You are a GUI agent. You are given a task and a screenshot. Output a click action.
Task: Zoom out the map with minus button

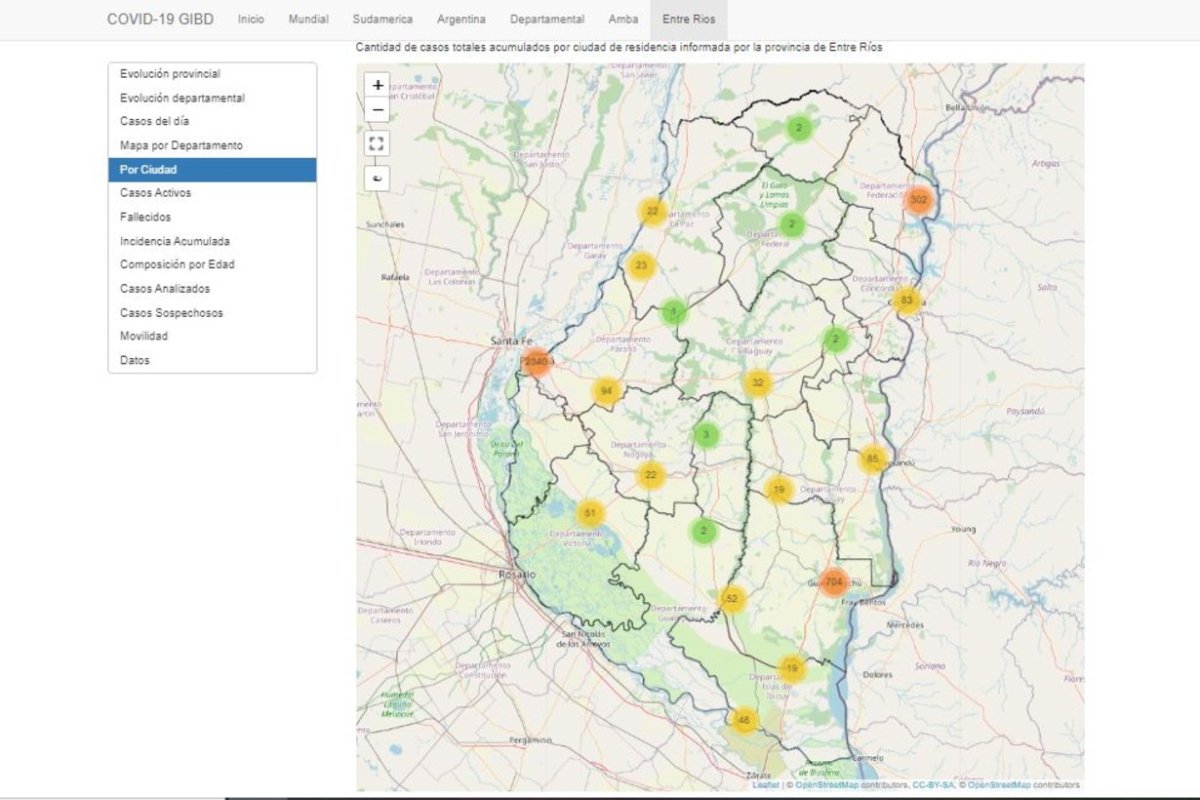click(x=378, y=110)
